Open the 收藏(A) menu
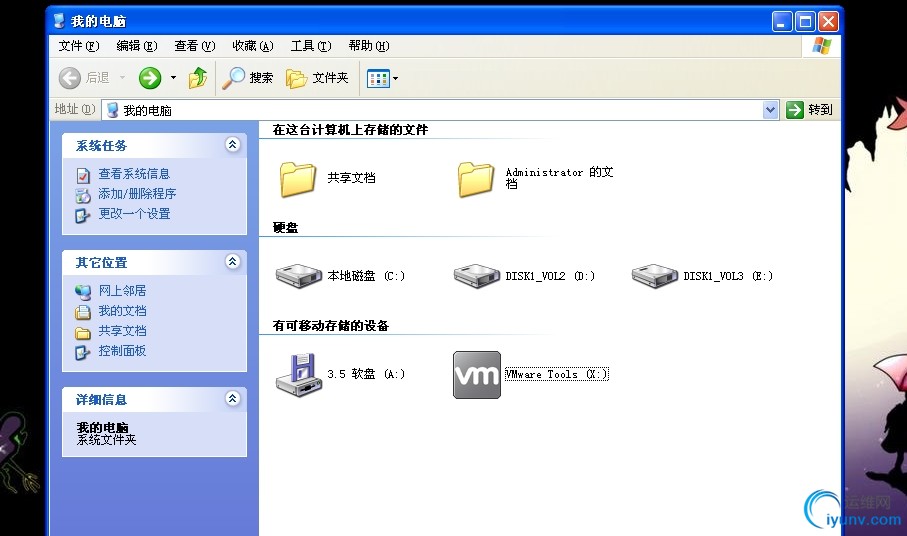 point(253,46)
